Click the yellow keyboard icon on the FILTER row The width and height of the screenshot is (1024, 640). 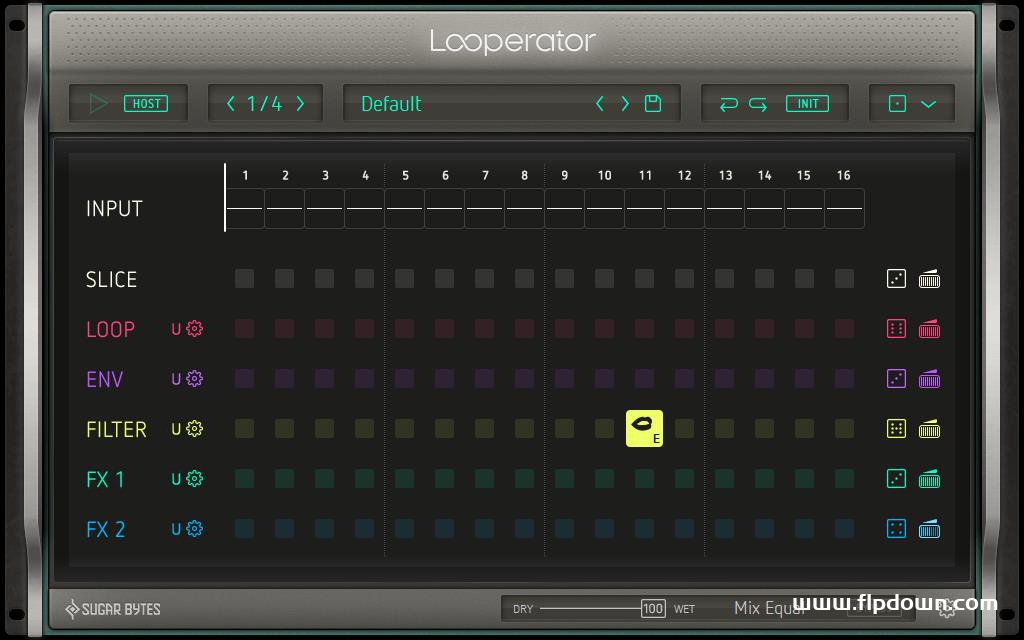pyautogui.click(x=929, y=429)
